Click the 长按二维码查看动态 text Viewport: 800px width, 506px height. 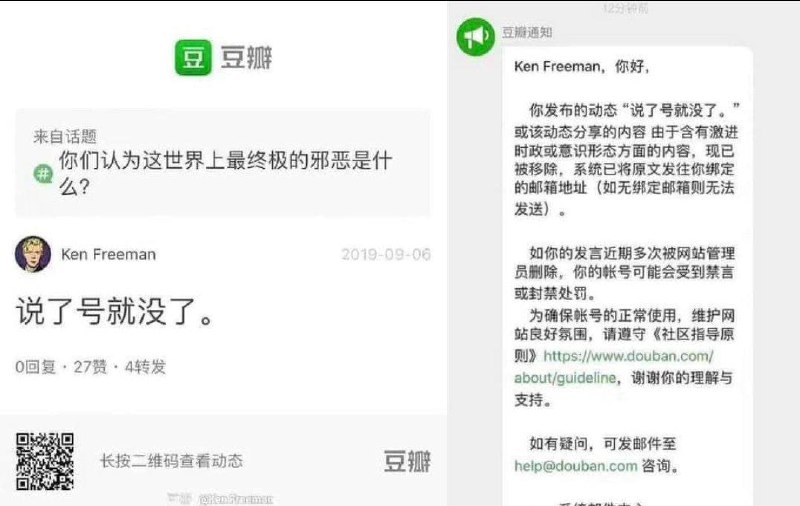pyautogui.click(x=171, y=461)
